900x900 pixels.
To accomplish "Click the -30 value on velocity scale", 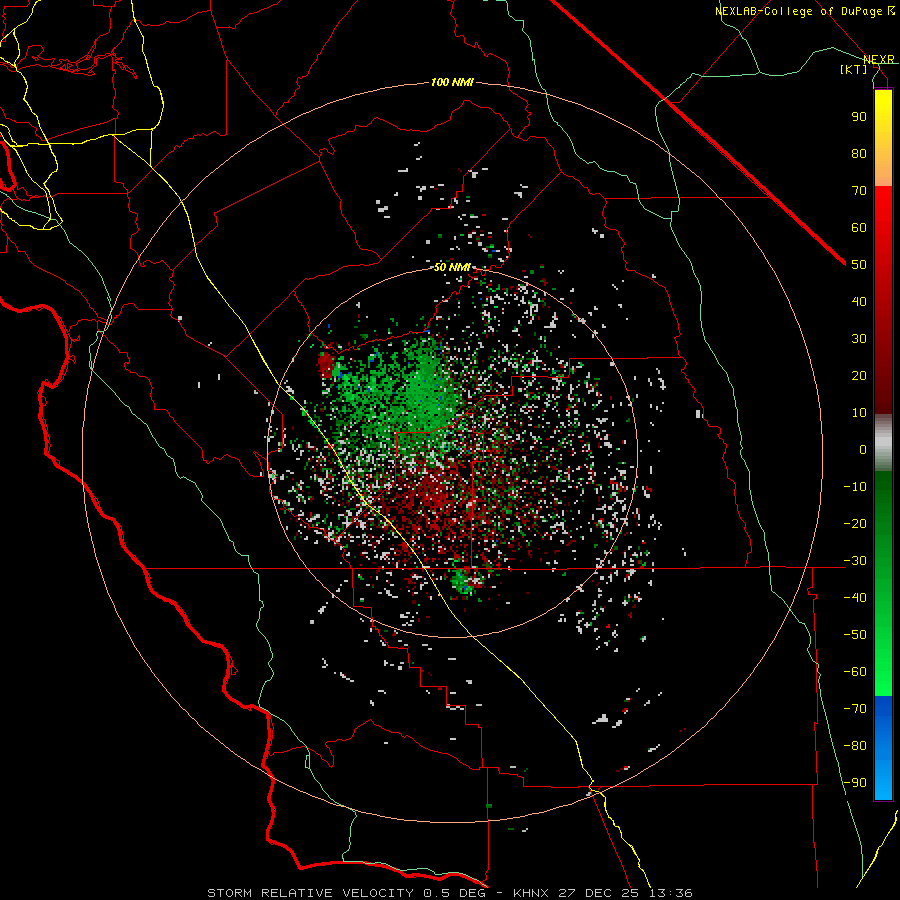I will pyautogui.click(x=855, y=561).
